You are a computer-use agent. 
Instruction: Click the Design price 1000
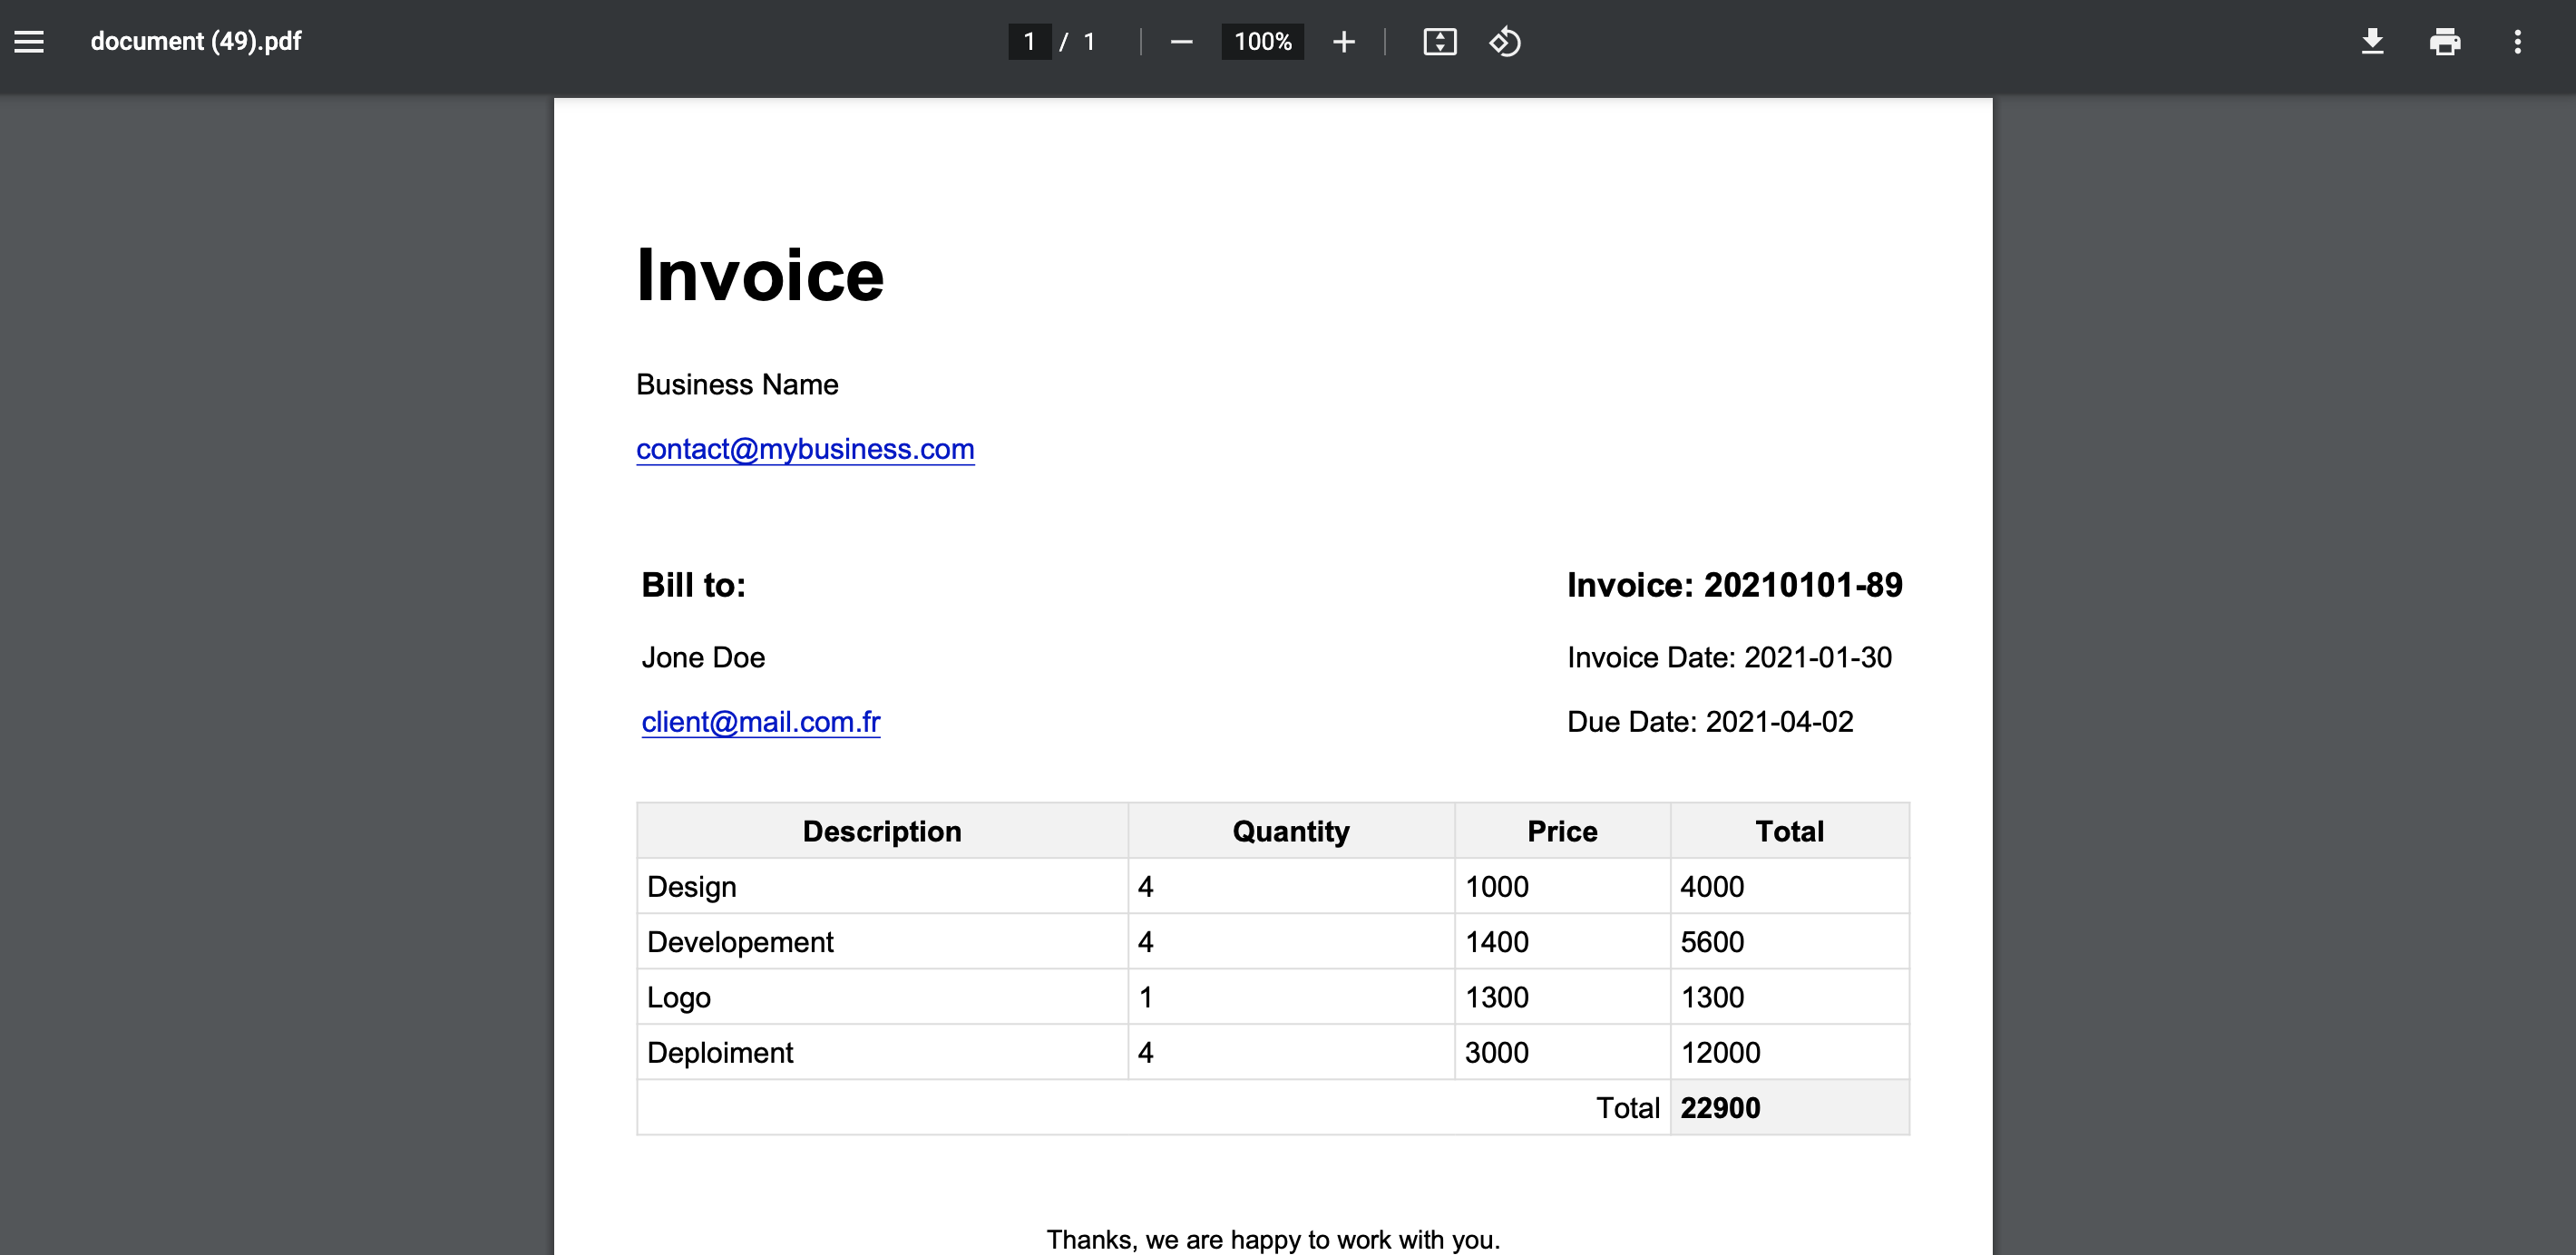[1497, 886]
